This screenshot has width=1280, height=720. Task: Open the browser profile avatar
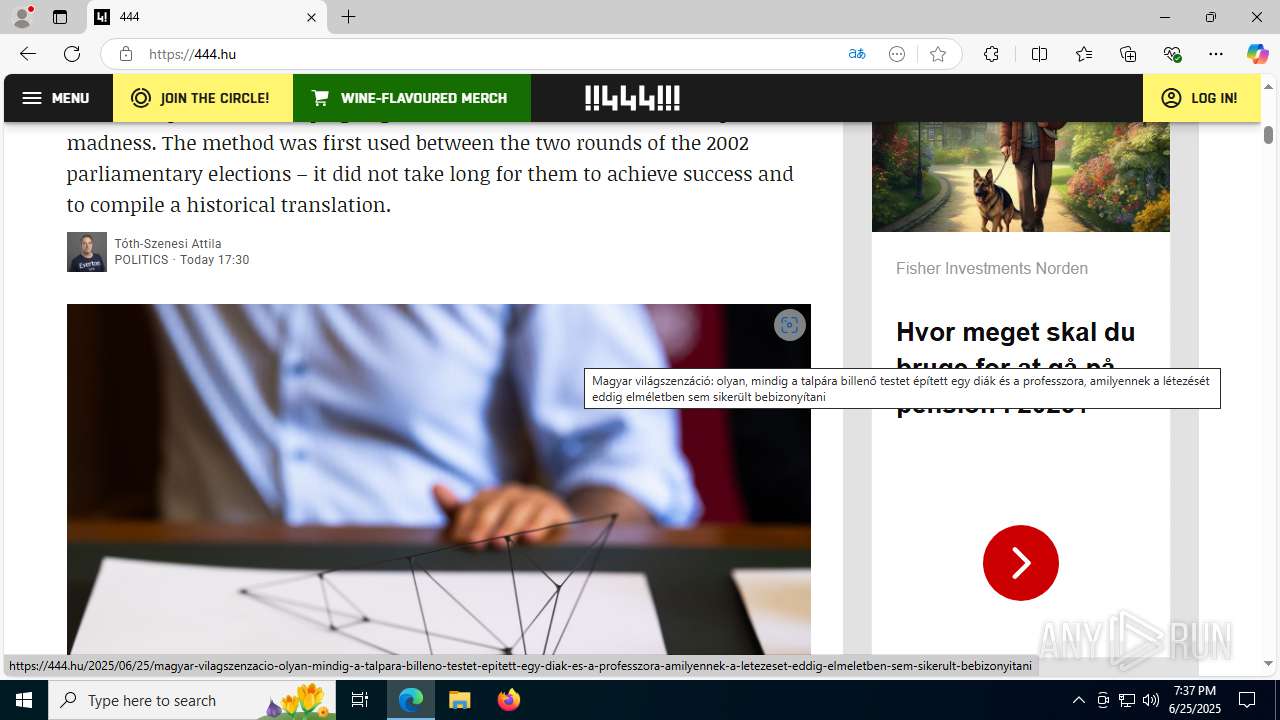(x=22, y=17)
